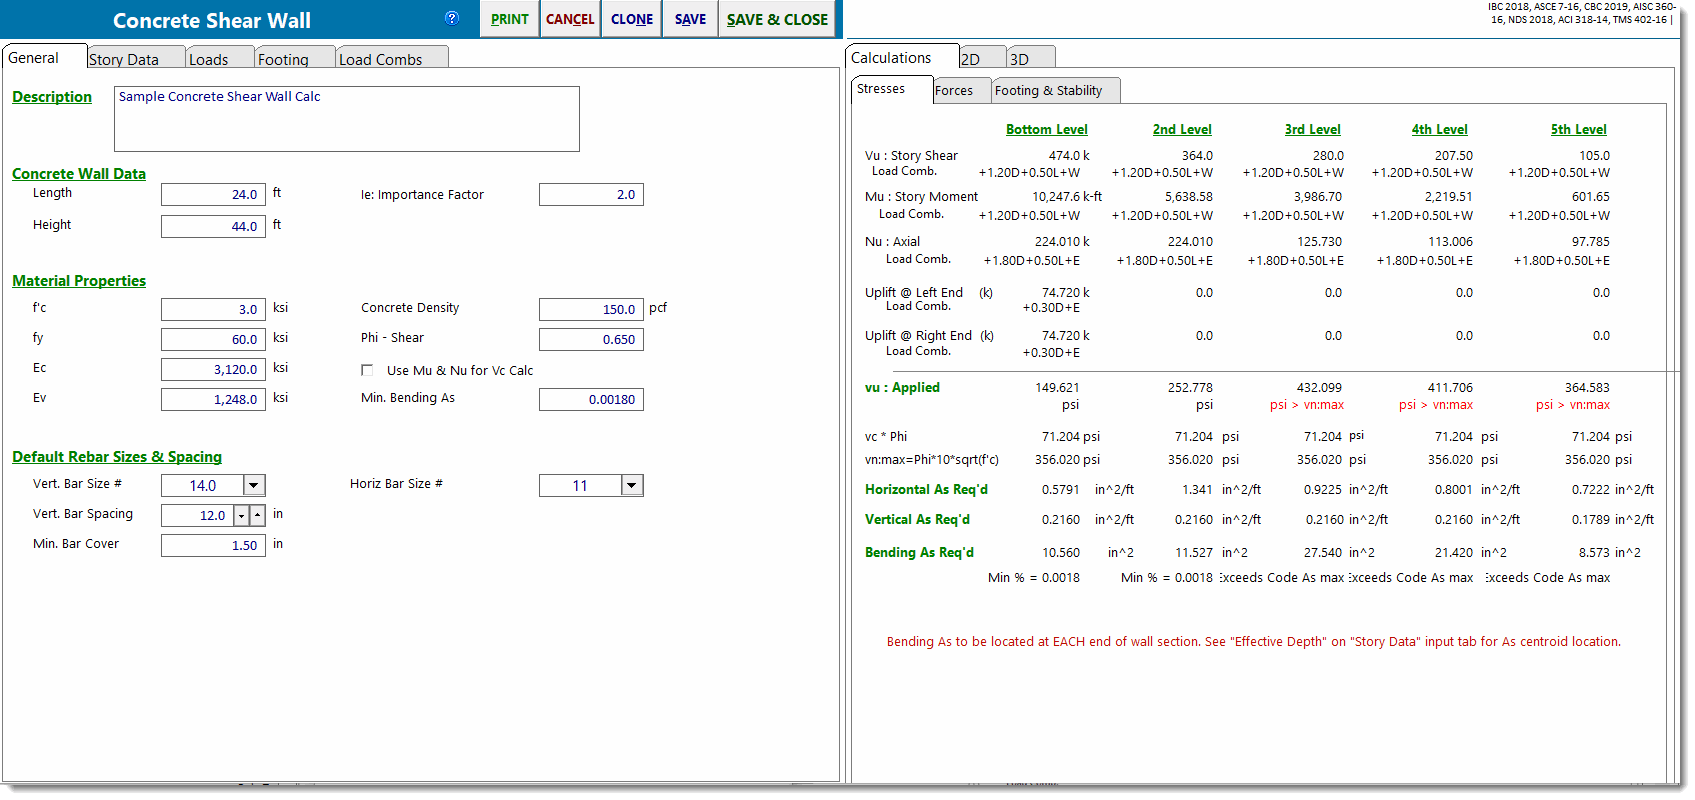
Task: Click the 3rd Level applied stress 432.099
Action: pos(1319,387)
